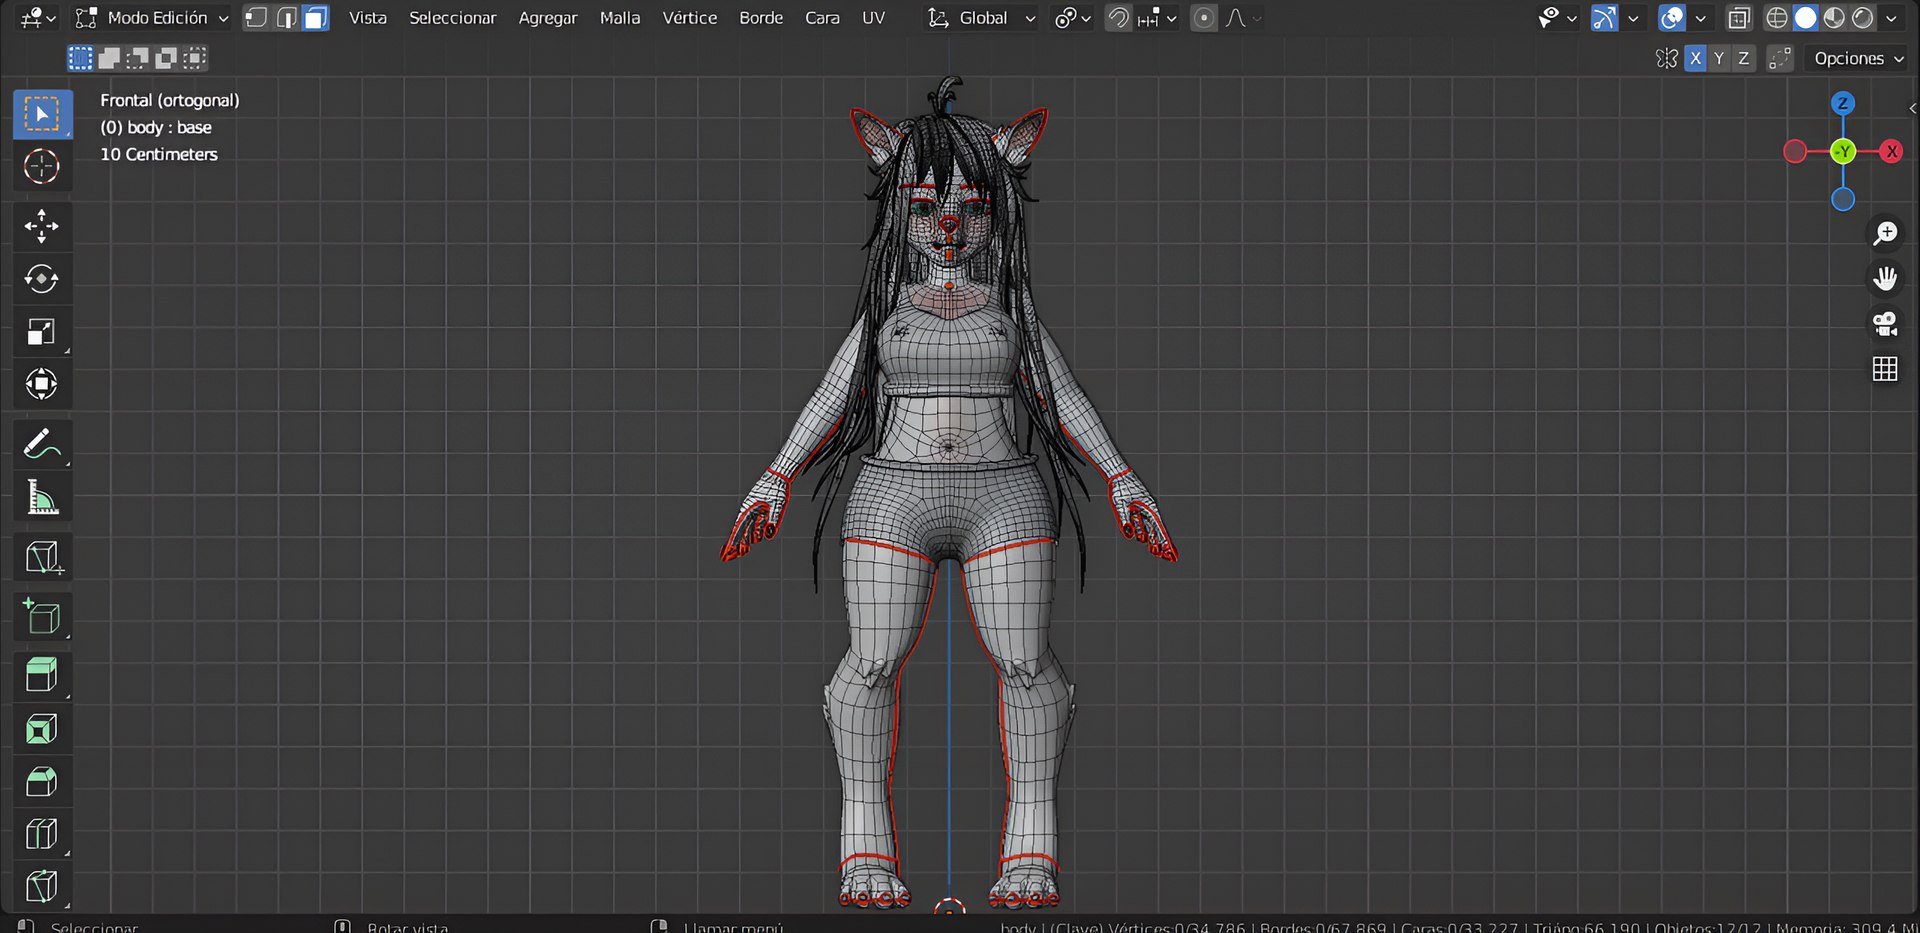
Task: Open the pivot point dropdown
Action: [x=1073, y=18]
